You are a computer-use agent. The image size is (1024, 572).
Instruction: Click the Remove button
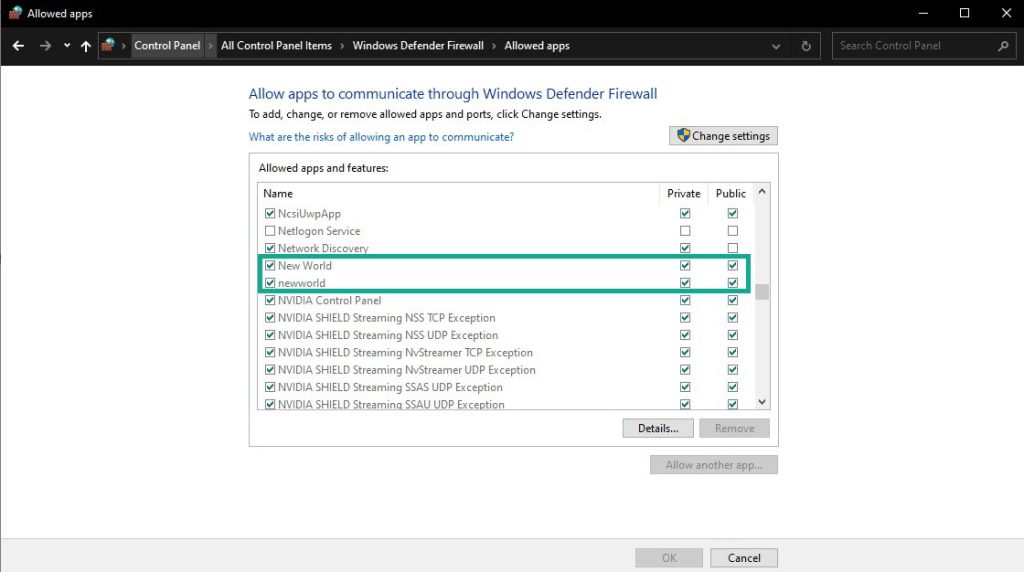[734, 428]
